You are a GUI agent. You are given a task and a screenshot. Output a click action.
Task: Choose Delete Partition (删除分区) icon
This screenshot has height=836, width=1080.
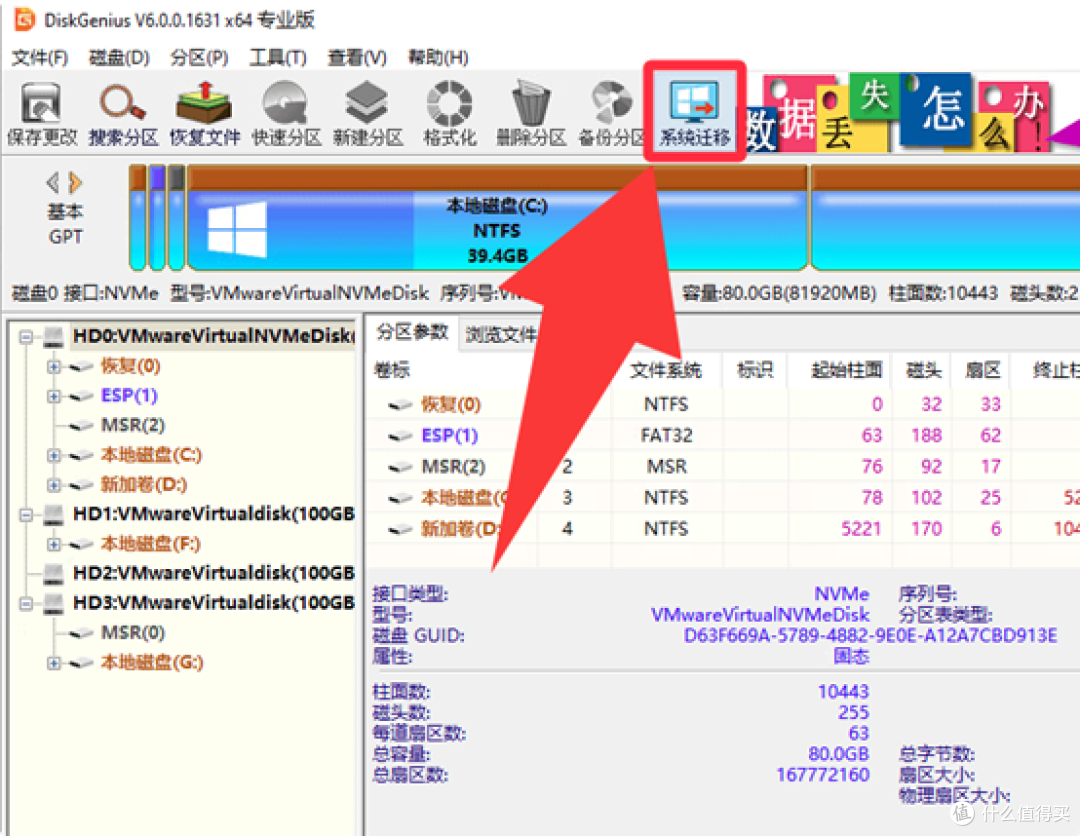click(x=531, y=114)
